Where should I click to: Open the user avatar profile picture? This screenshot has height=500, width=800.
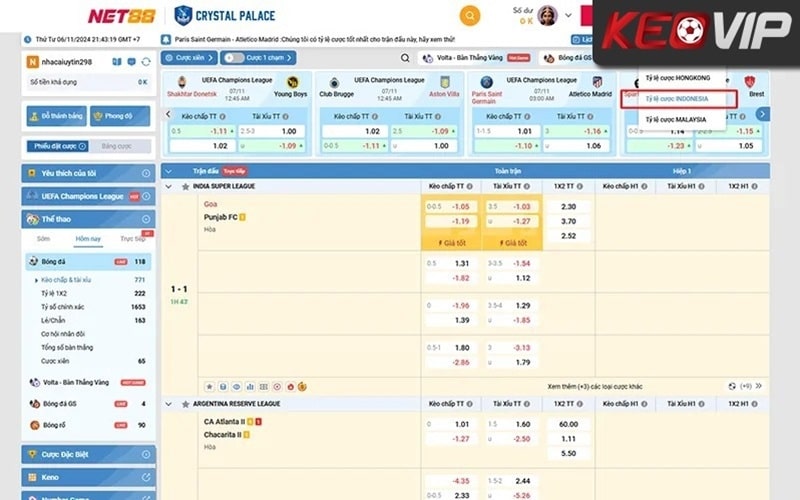(547, 16)
